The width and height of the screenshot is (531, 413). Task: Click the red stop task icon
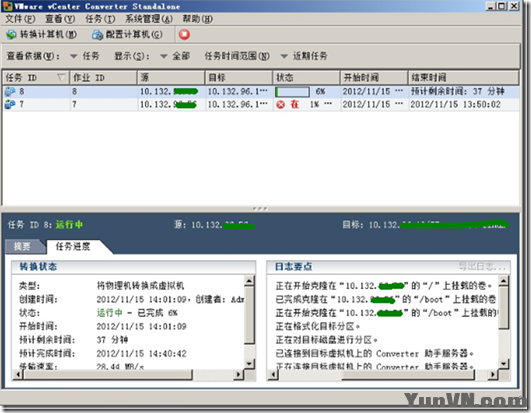tap(184, 34)
